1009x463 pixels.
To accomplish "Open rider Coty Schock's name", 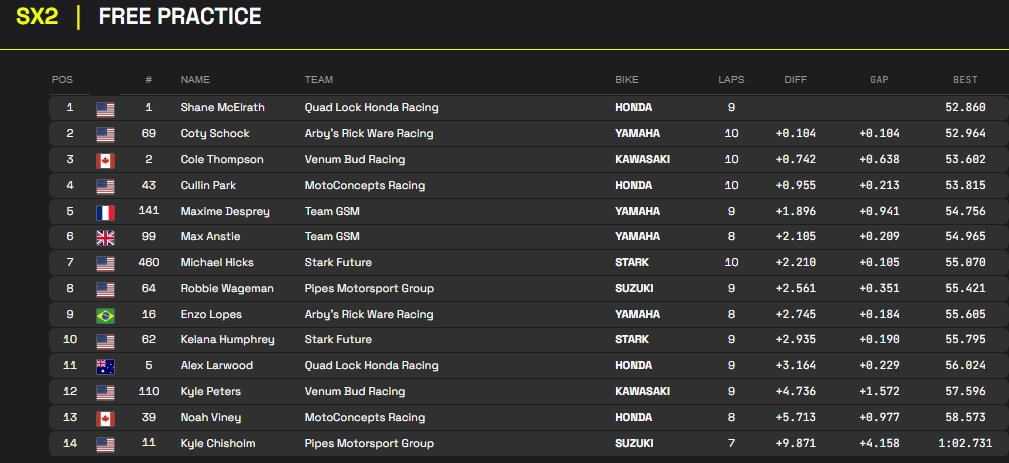I will (x=215, y=134).
